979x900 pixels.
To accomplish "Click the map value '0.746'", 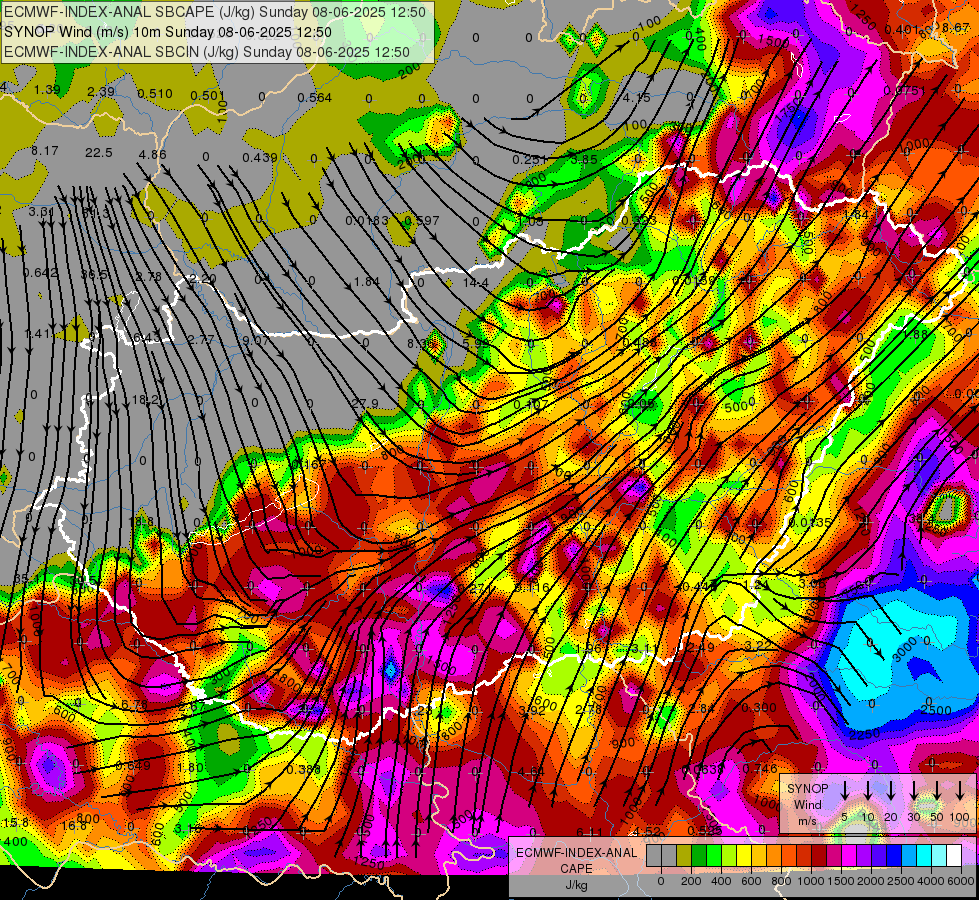I will pyautogui.click(x=760, y=769).
